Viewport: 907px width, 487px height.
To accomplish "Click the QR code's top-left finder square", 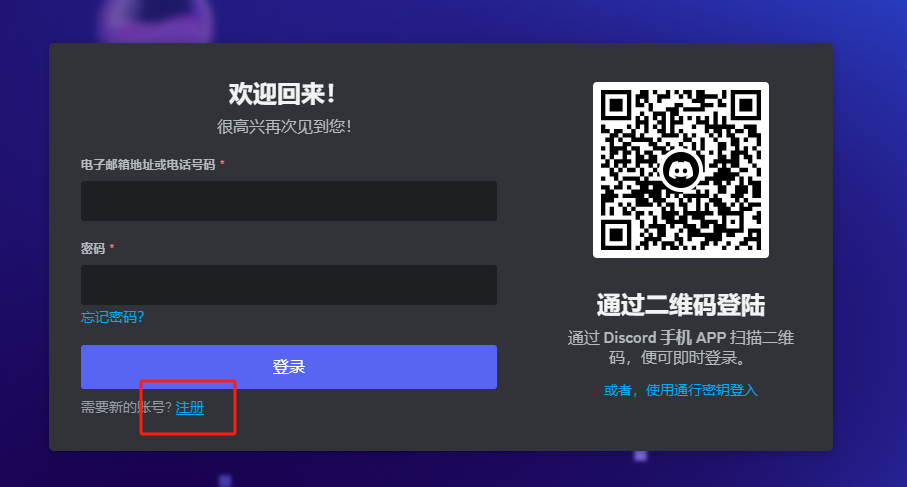I will click(616, 105).
